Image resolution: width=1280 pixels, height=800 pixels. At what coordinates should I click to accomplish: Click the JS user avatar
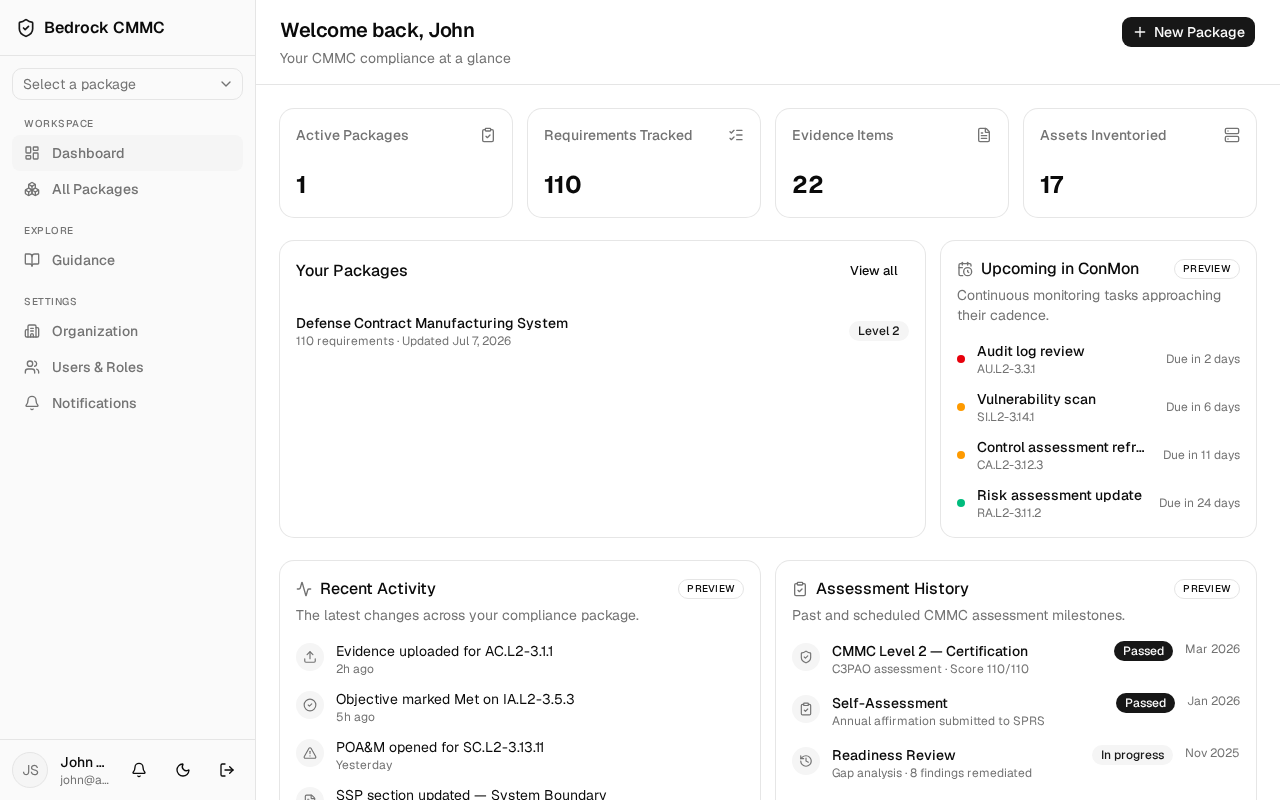click(30, 770)
